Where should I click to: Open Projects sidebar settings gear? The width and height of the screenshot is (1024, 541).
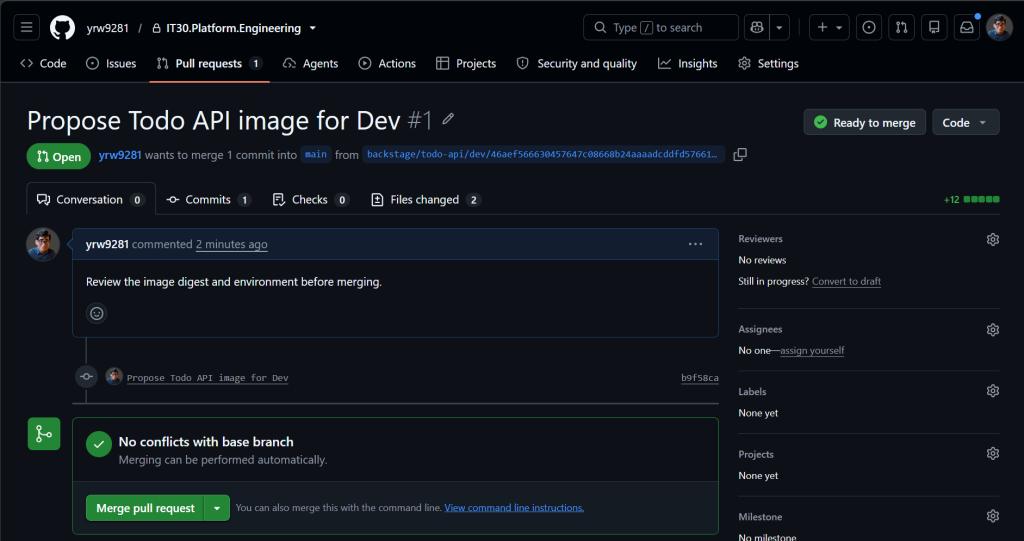993,453
